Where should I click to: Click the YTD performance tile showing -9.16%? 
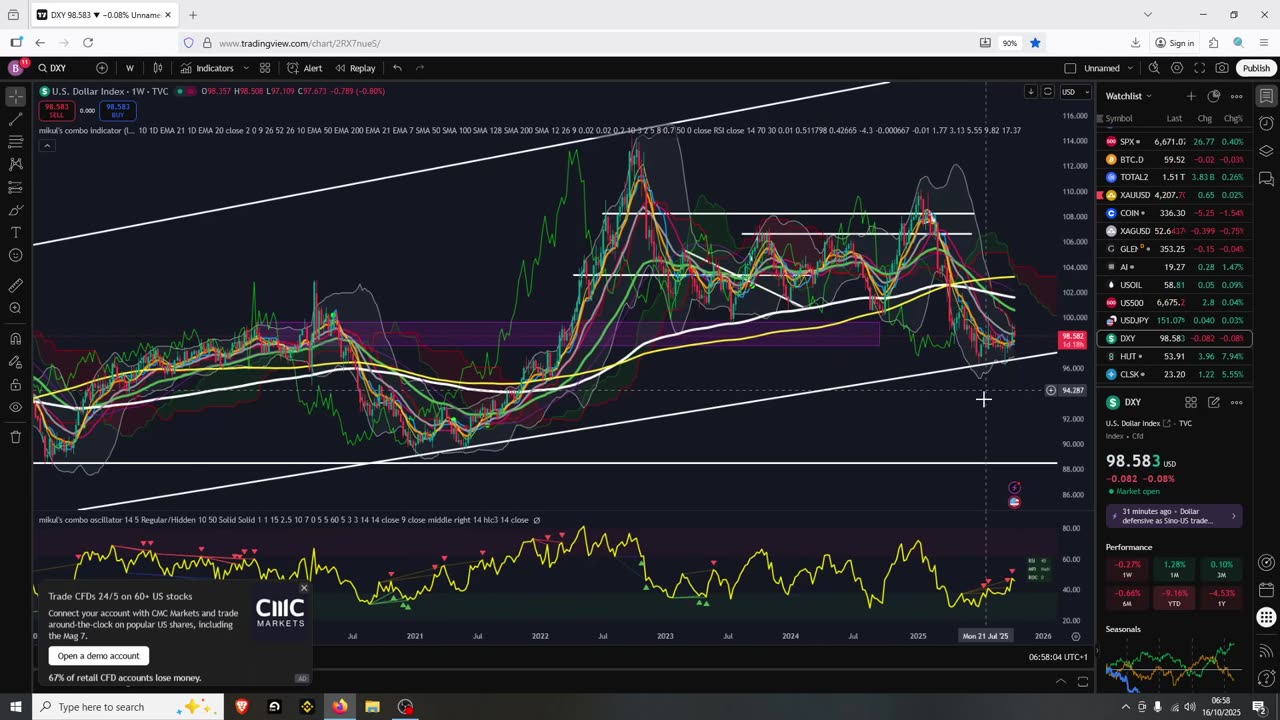(1174, 597)
